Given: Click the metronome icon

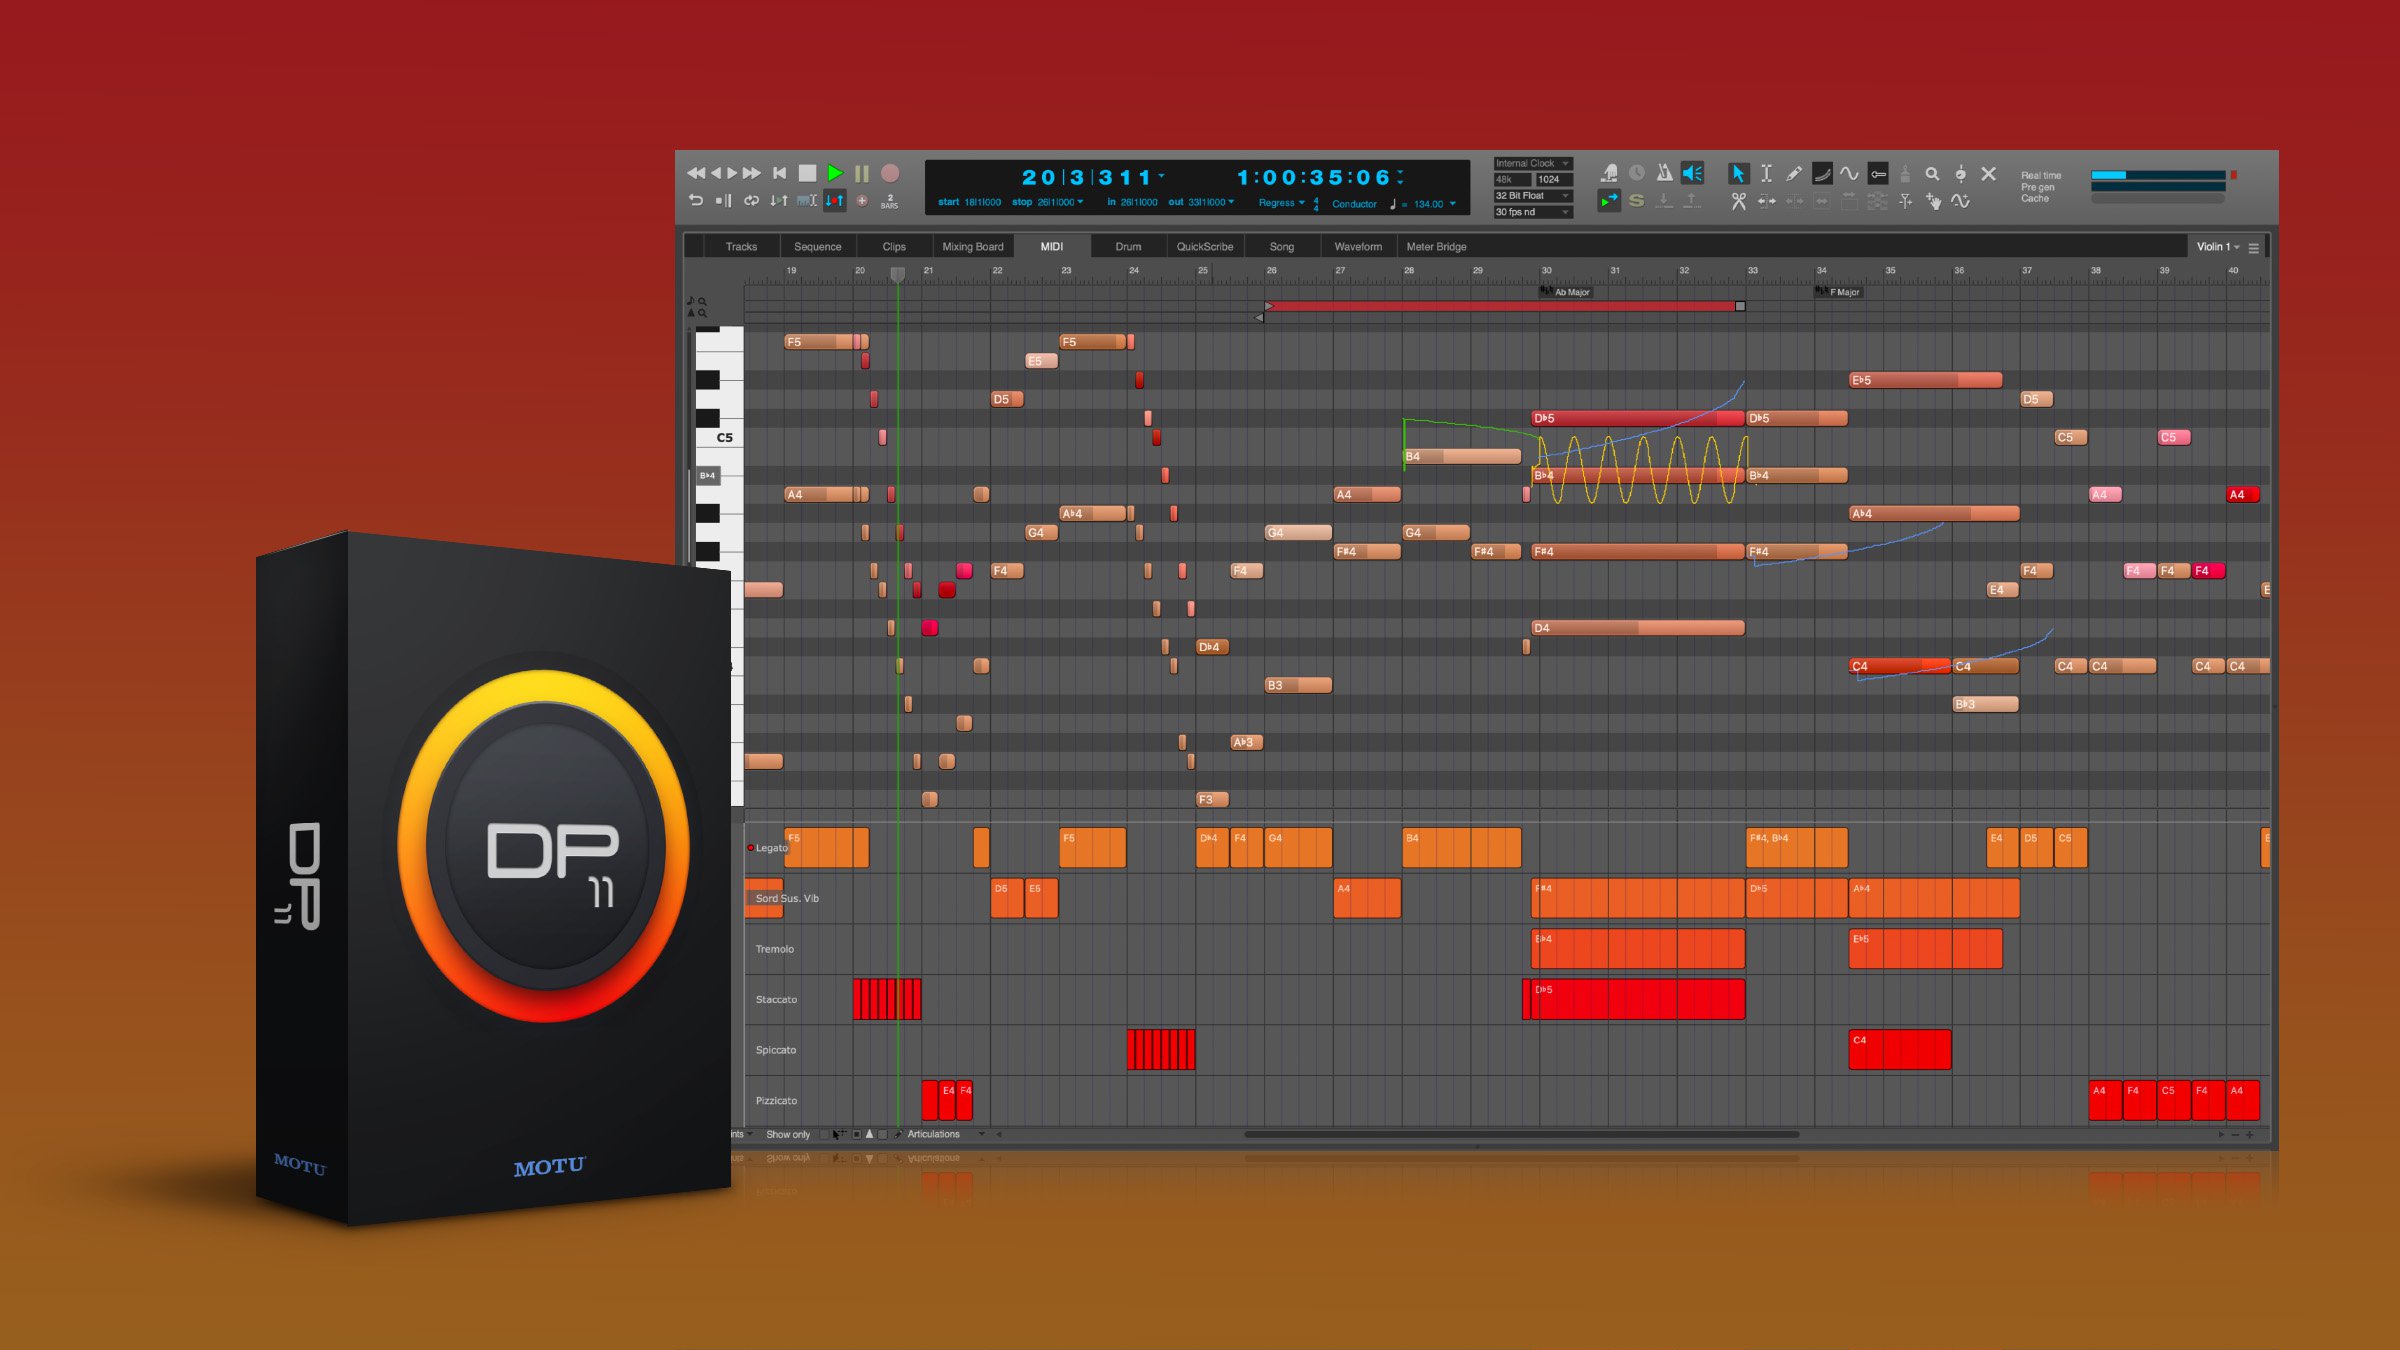Looking at the screenshot, I should [1664, 172].
